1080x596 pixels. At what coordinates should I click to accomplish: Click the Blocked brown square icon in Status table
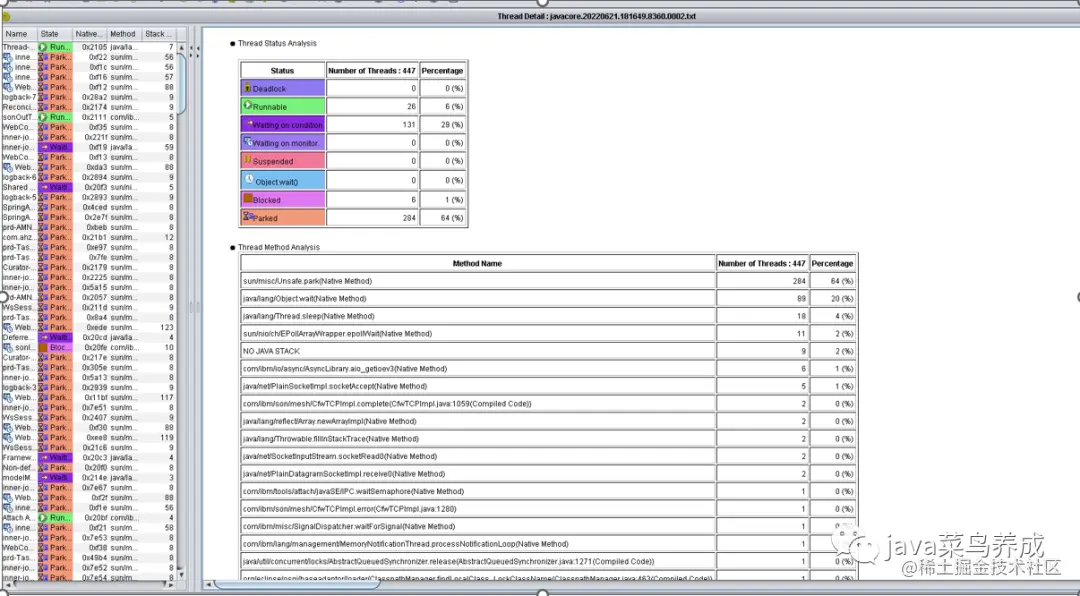tap(248, 198)
